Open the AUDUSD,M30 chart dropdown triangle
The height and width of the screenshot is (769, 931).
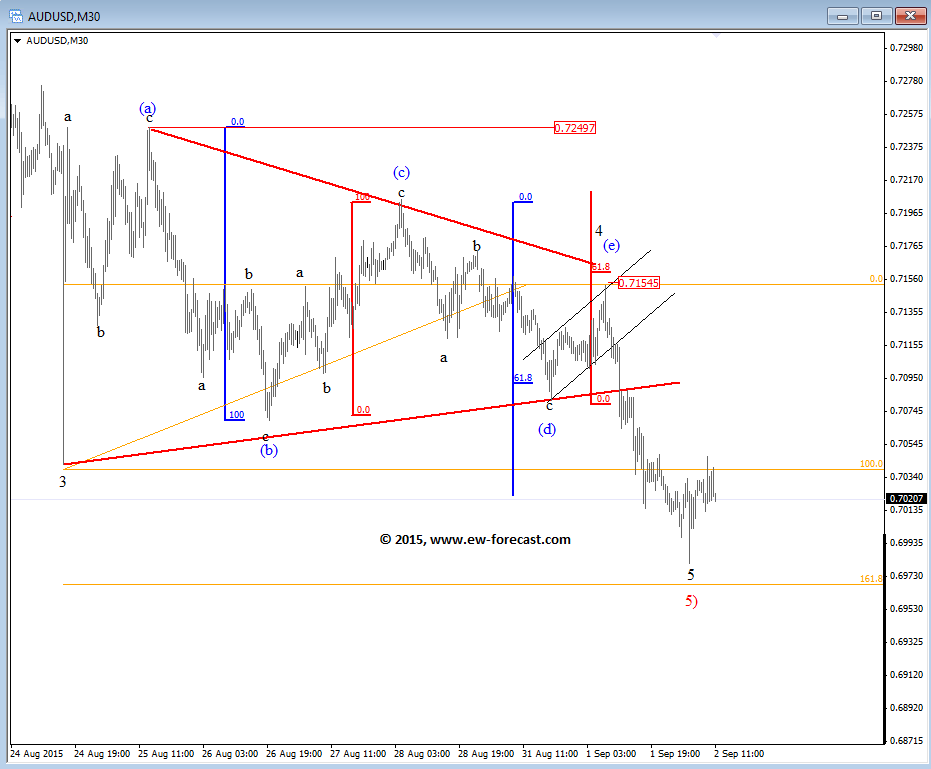point(17,39)
